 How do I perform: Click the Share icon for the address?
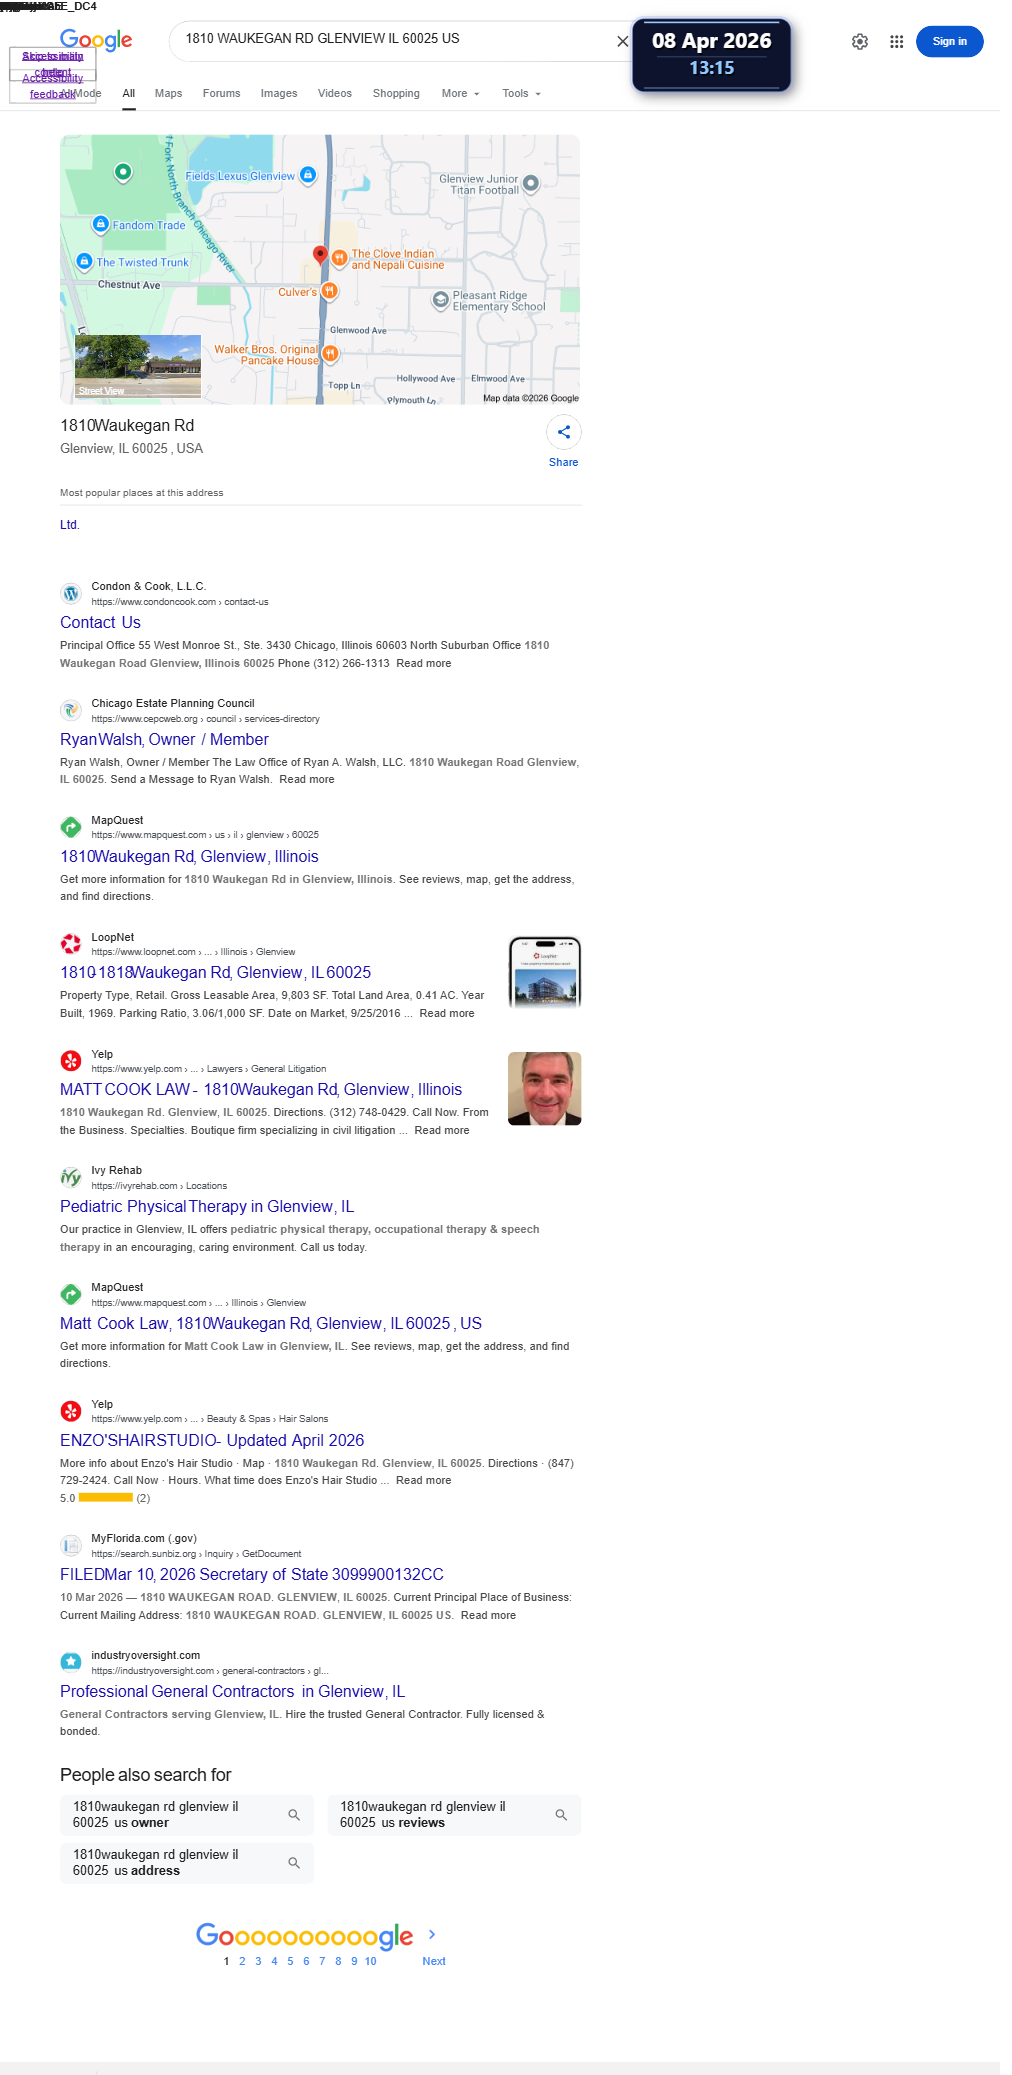point(564,432)
